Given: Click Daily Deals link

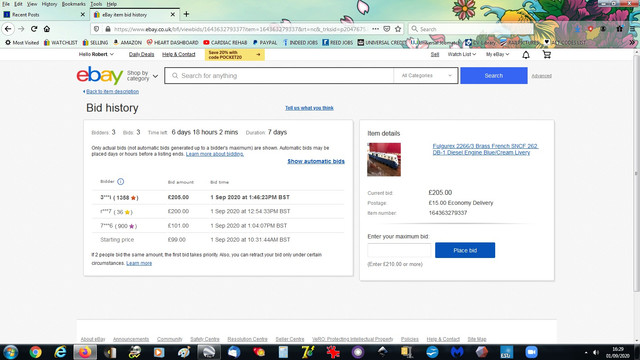Looking at the screenshot, I should pos(142,54).
